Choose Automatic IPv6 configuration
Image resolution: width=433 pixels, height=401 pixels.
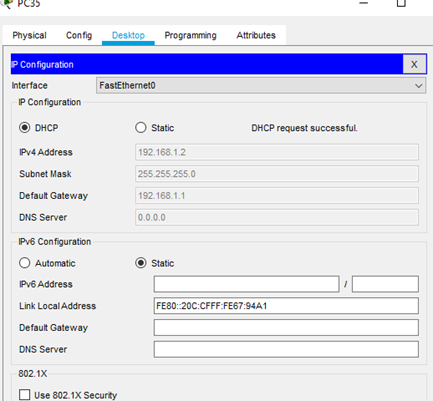(25, 263)
